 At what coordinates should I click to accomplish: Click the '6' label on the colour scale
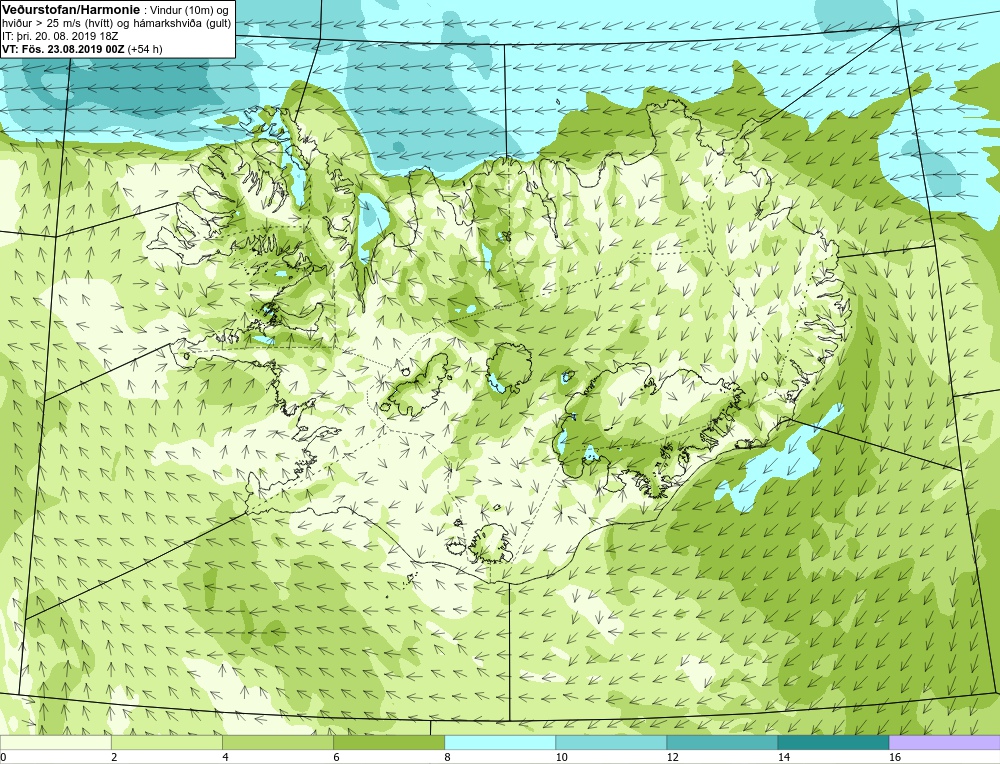[x=336, y=758]
